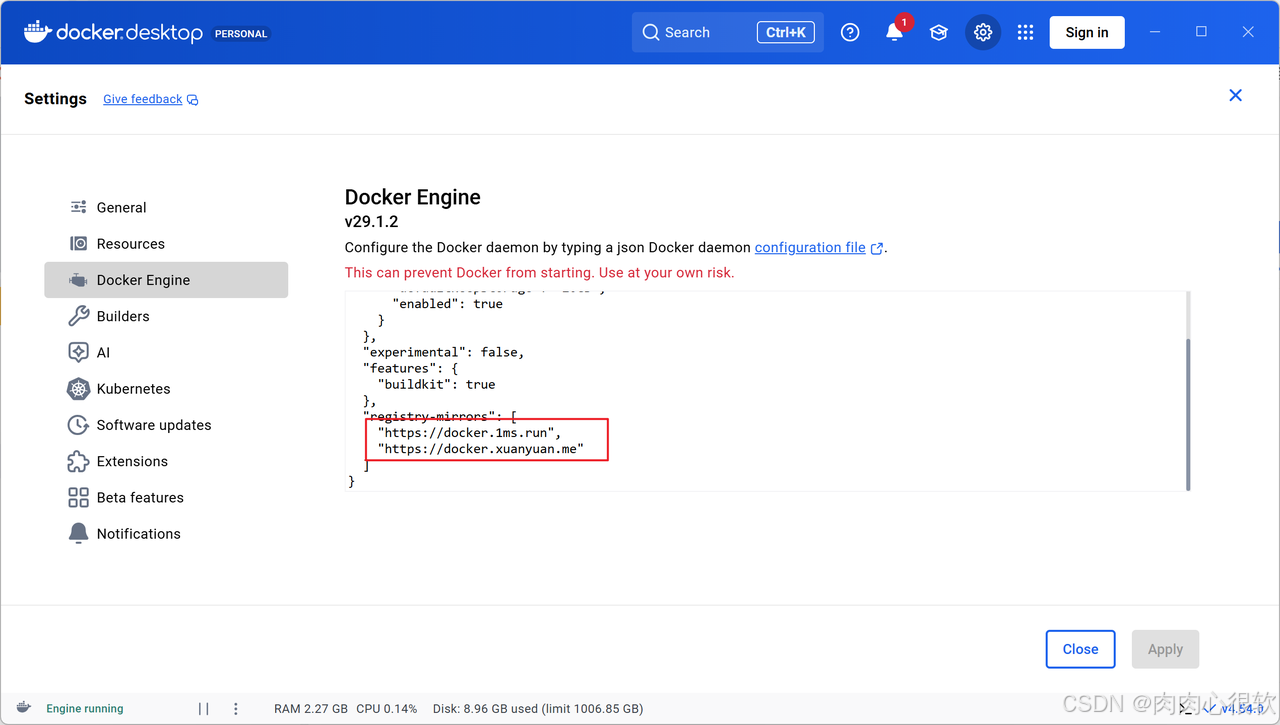Click the "https://docker.xuanyuan.me" mirror line
Screen dimensions: 1280x725
481,449
